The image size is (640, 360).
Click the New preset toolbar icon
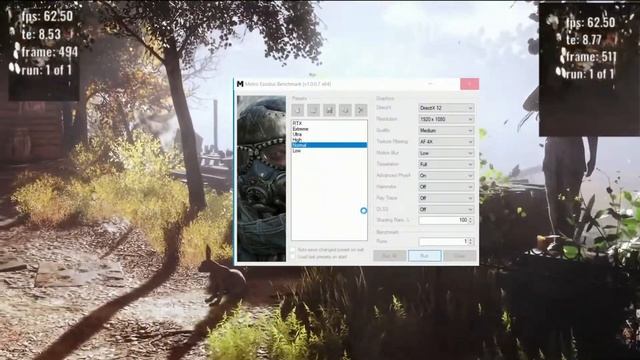[x=298, y=110]
